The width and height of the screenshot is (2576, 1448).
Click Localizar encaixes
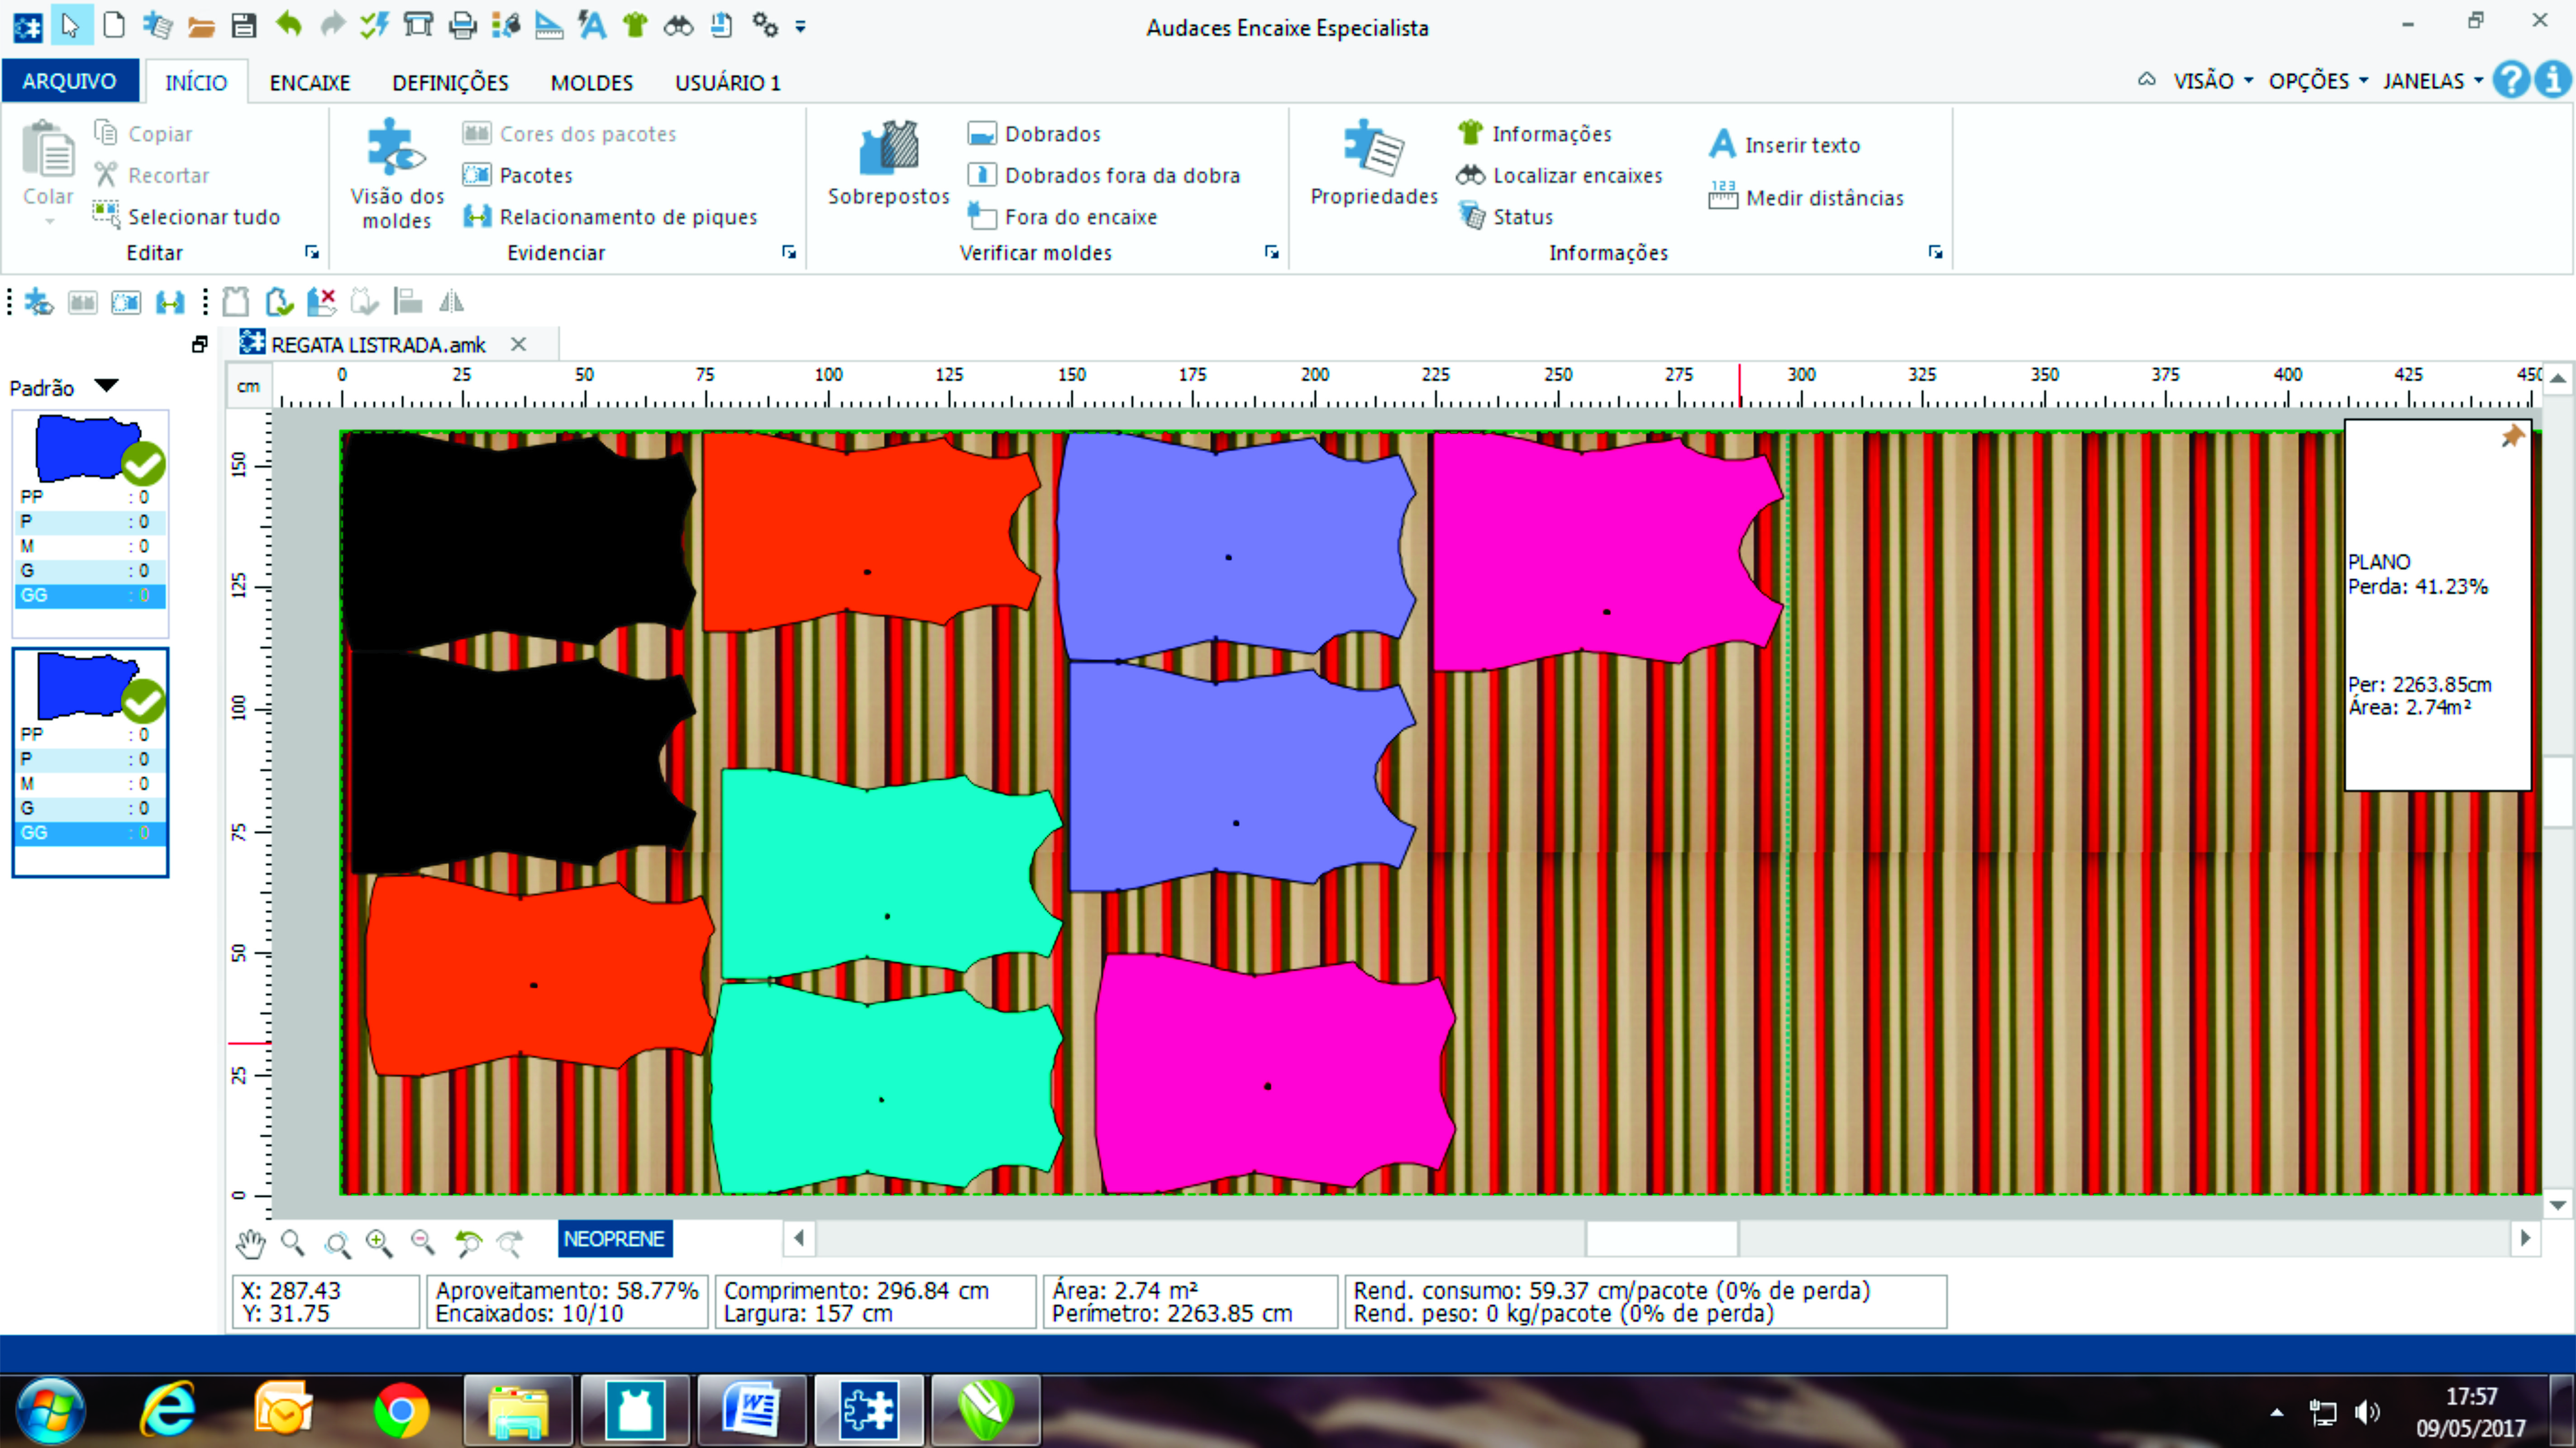coord(1560,175)
